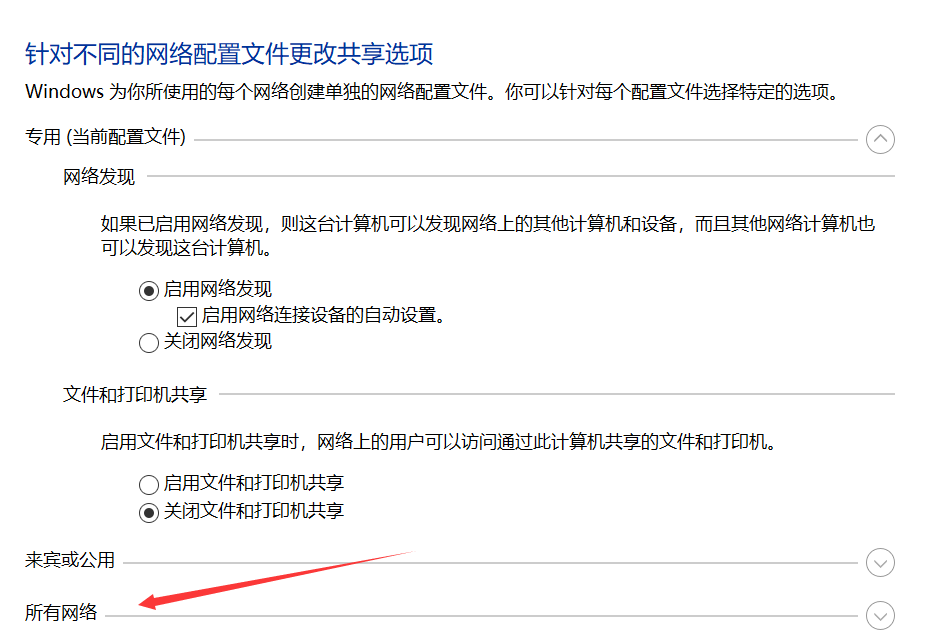
Task: Select 启用网络发现 radio button
Action: (x=149, y=291)
